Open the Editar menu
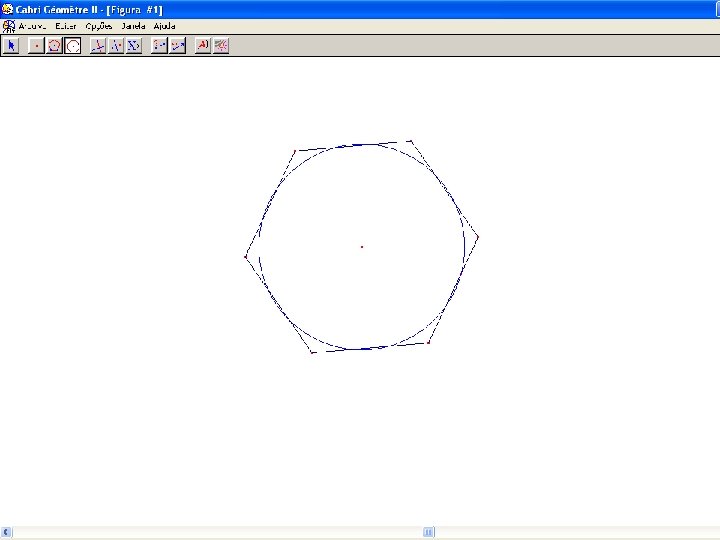720x540 pixels. pyautogui.click(x=66, y=26)
